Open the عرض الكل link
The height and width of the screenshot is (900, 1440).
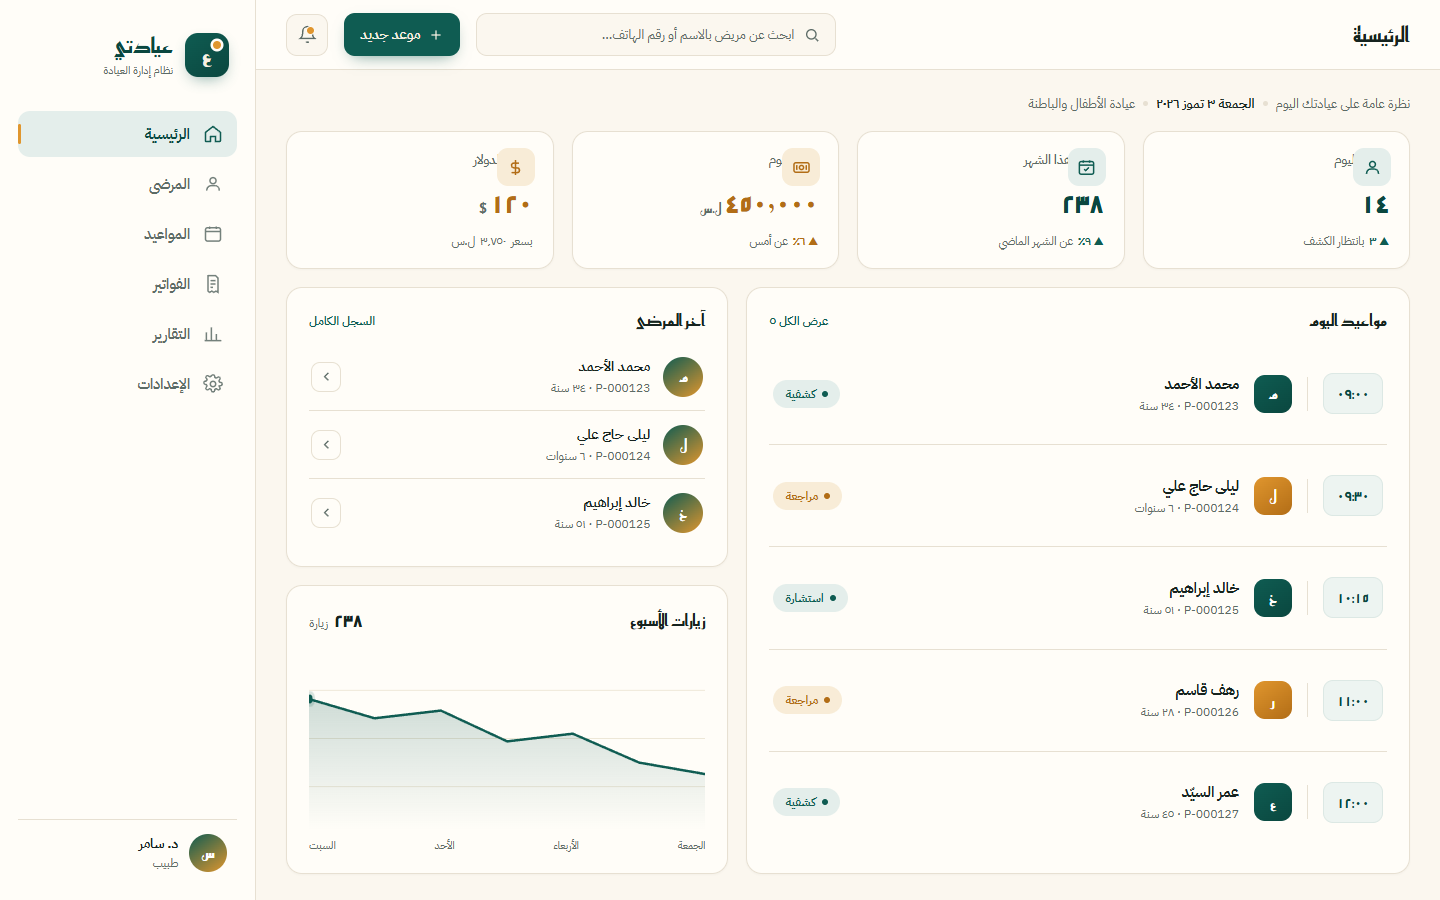pyautogui.click(x=799, y=321)
